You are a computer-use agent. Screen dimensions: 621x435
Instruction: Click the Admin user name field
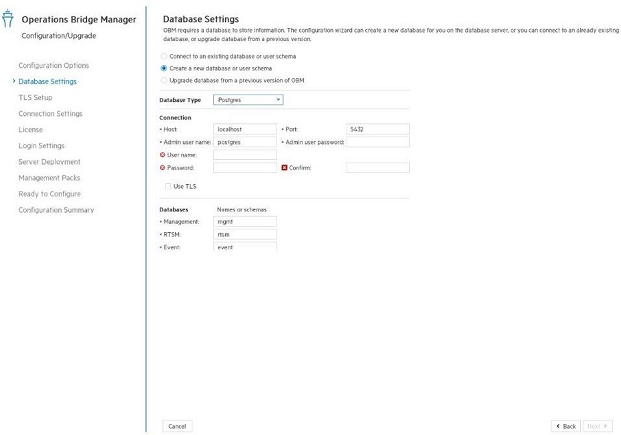[x=245, y=142]
